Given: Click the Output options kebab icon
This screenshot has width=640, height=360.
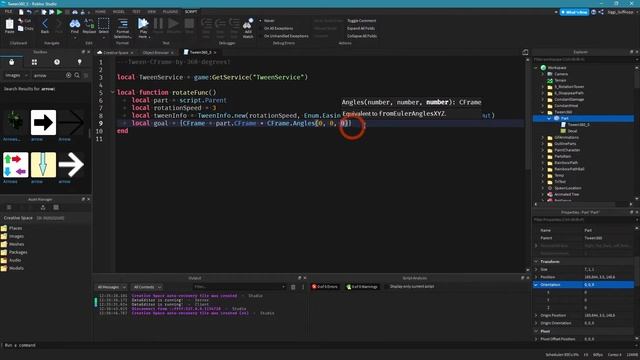Looking at the screenshot, I should (x=303, y=287).
